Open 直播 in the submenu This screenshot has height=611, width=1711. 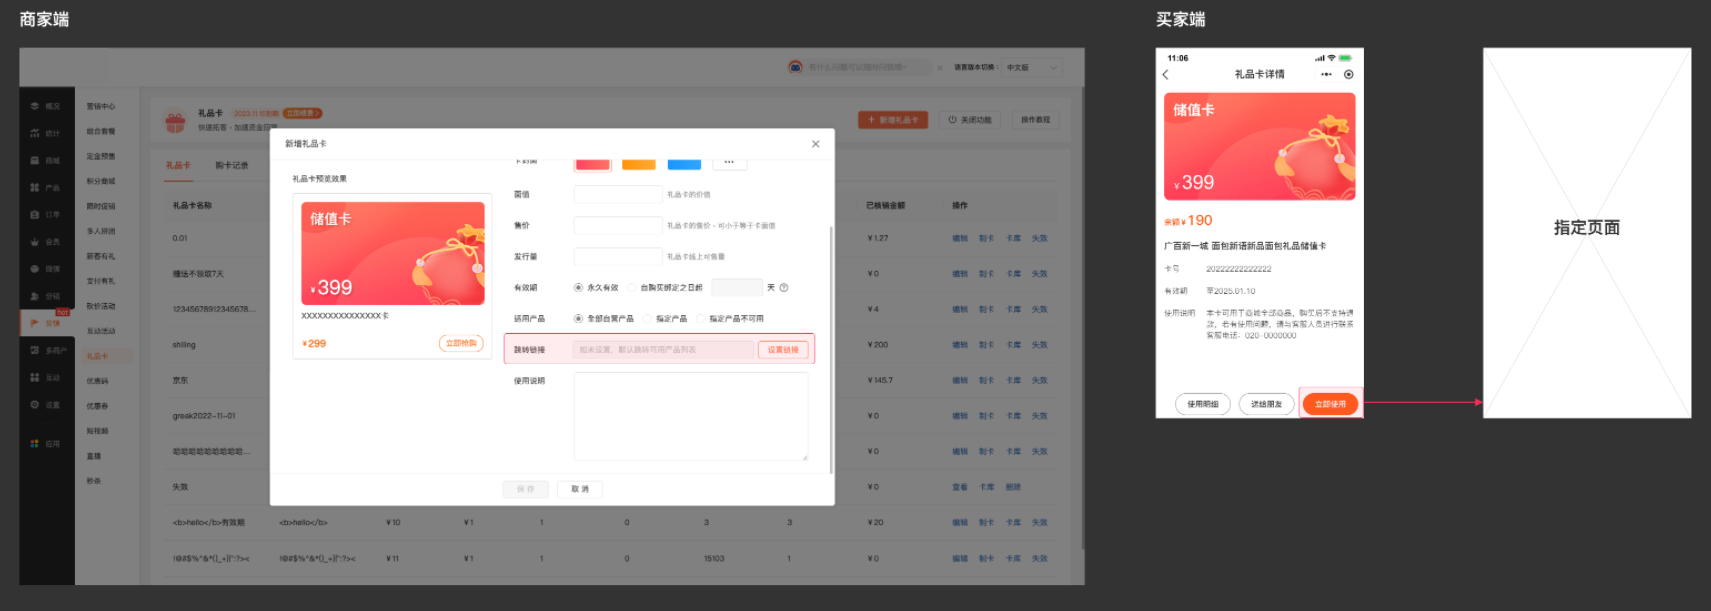point(94,456)
